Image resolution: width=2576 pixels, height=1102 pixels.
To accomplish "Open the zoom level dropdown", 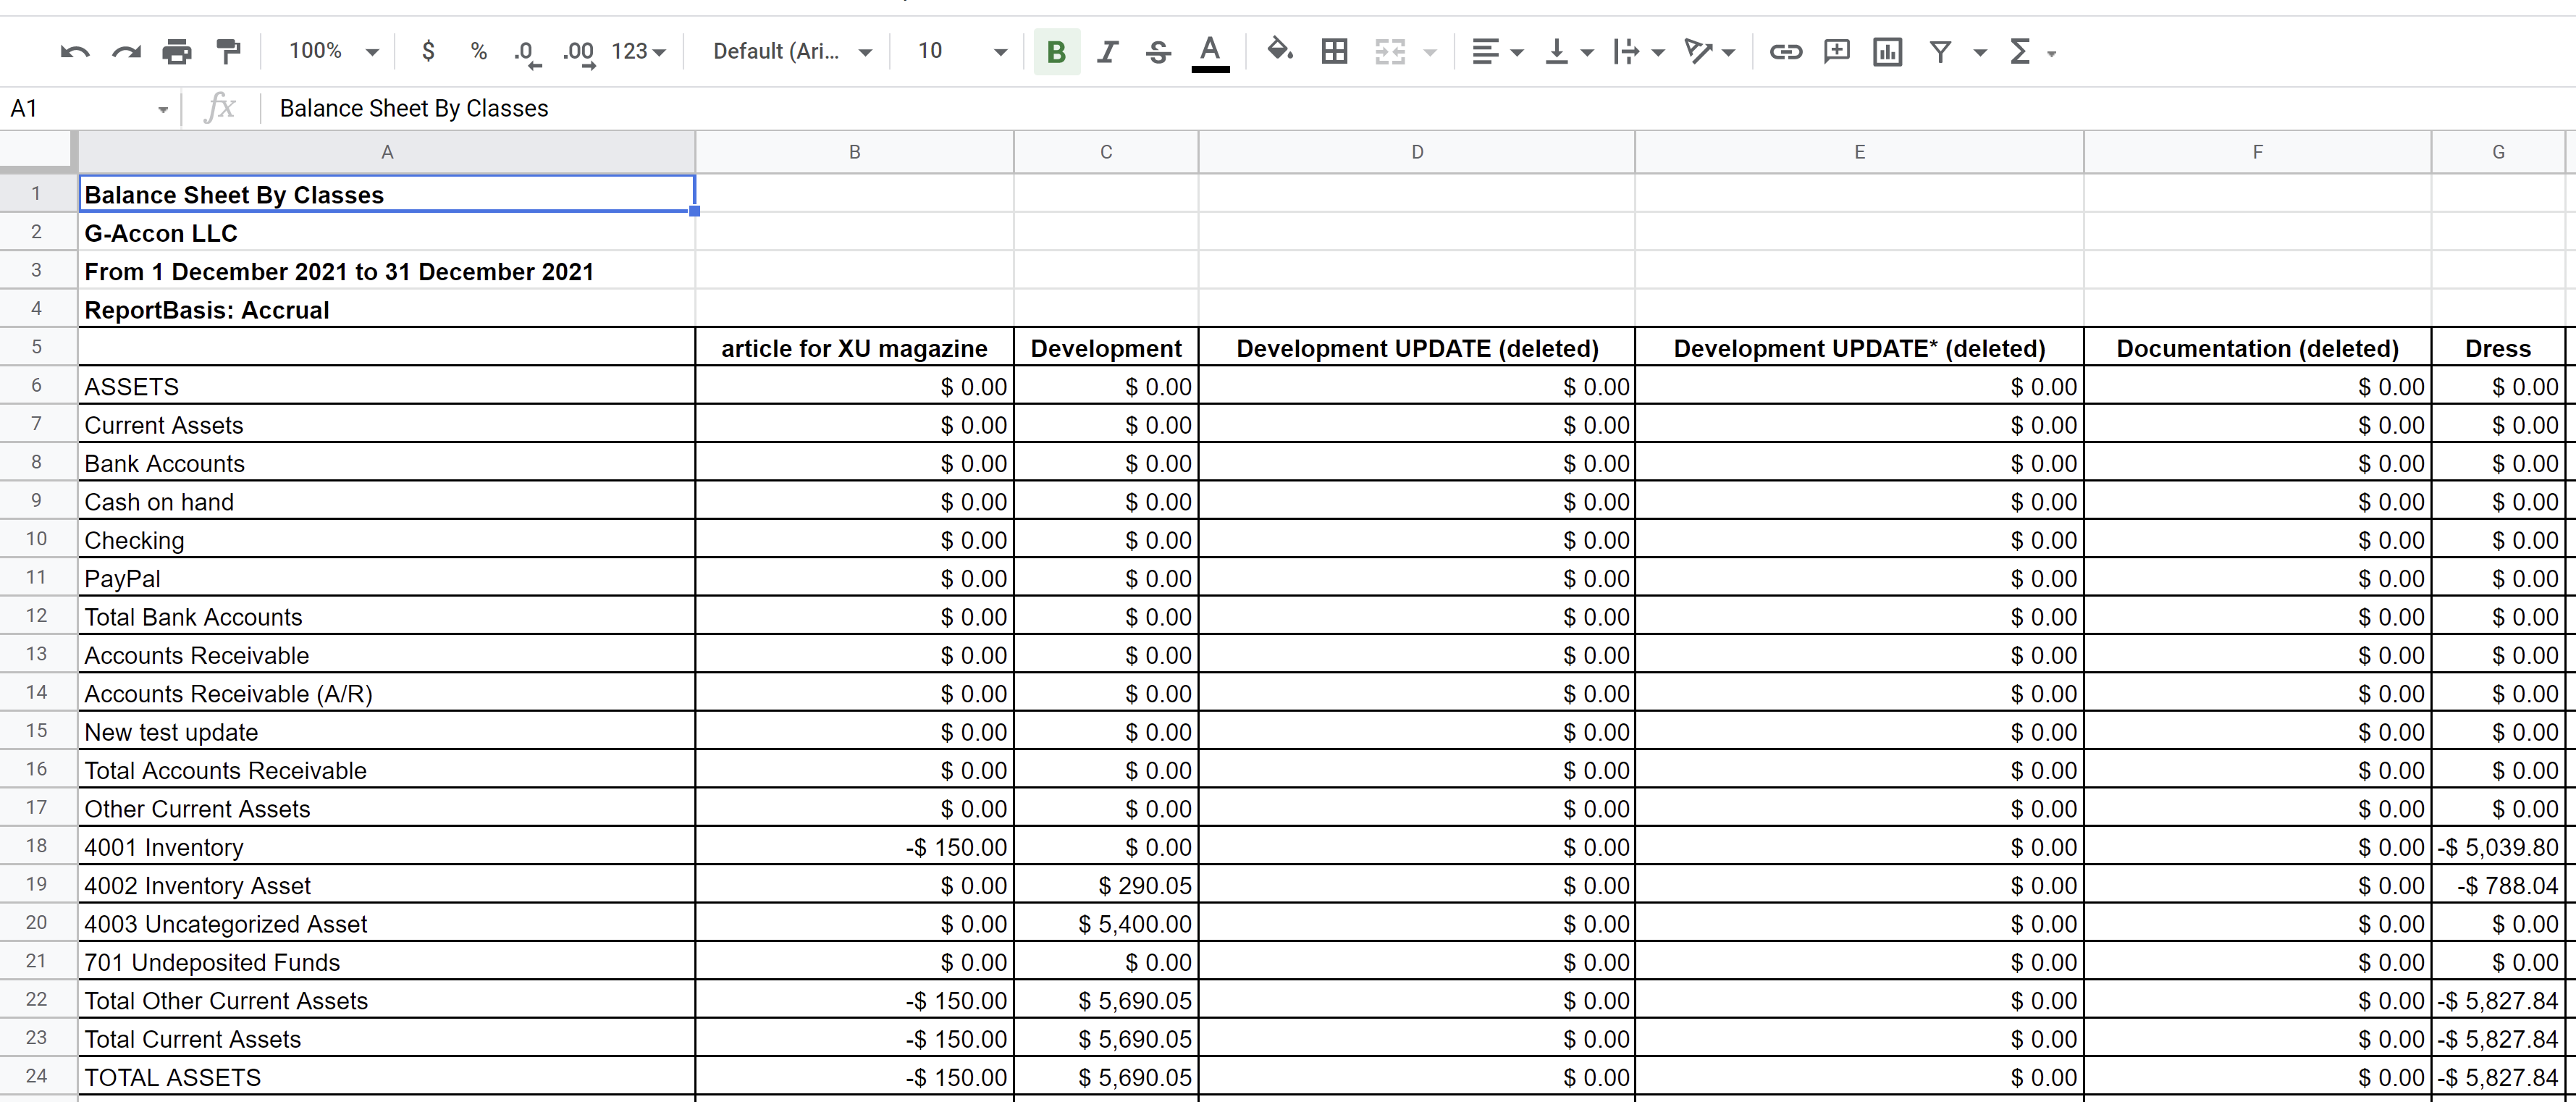I will 333,51.
